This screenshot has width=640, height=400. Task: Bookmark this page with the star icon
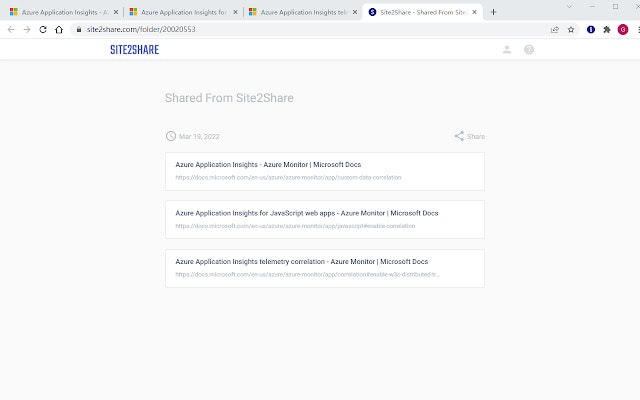[571, 29]
